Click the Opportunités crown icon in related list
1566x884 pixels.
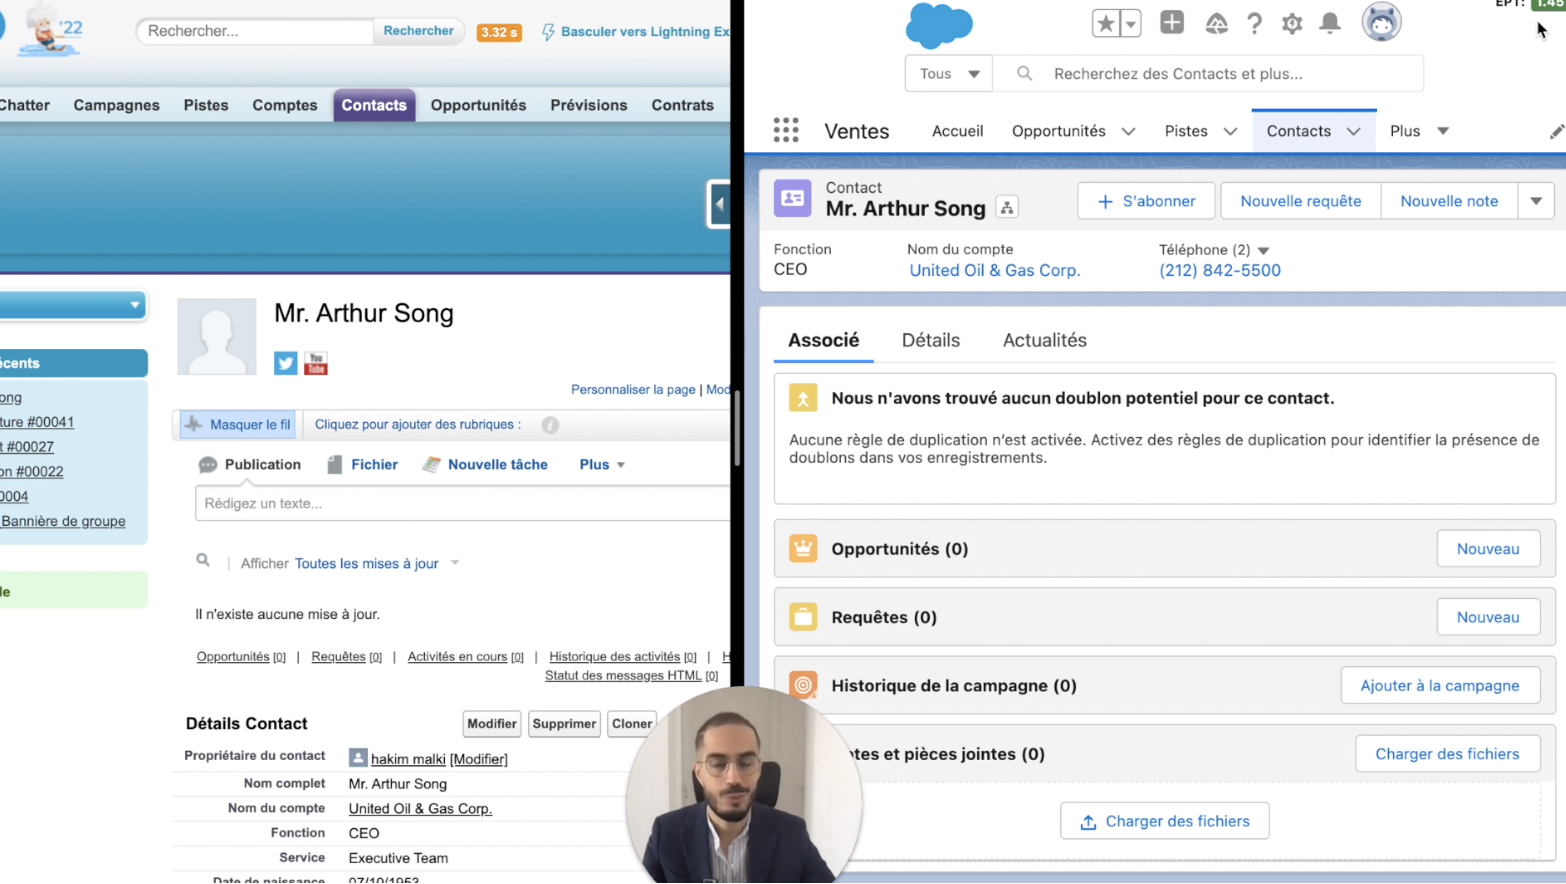802,548
